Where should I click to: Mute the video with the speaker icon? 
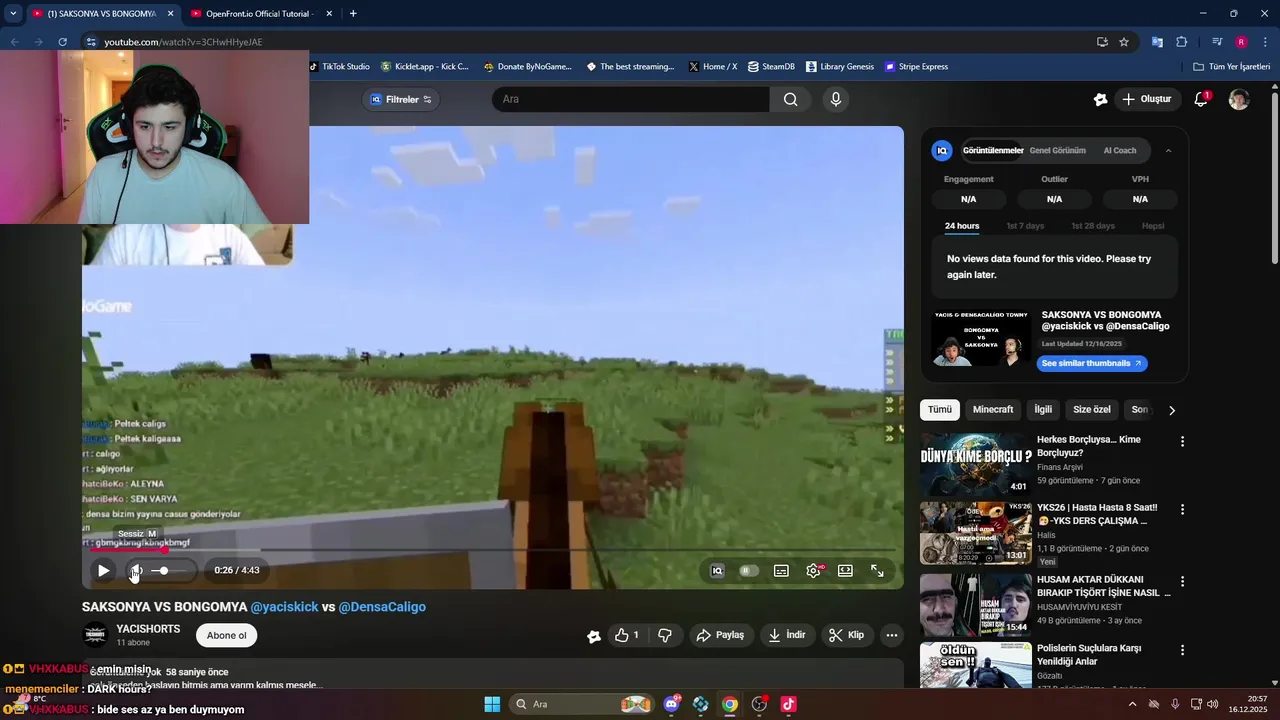tap(136, 570)
